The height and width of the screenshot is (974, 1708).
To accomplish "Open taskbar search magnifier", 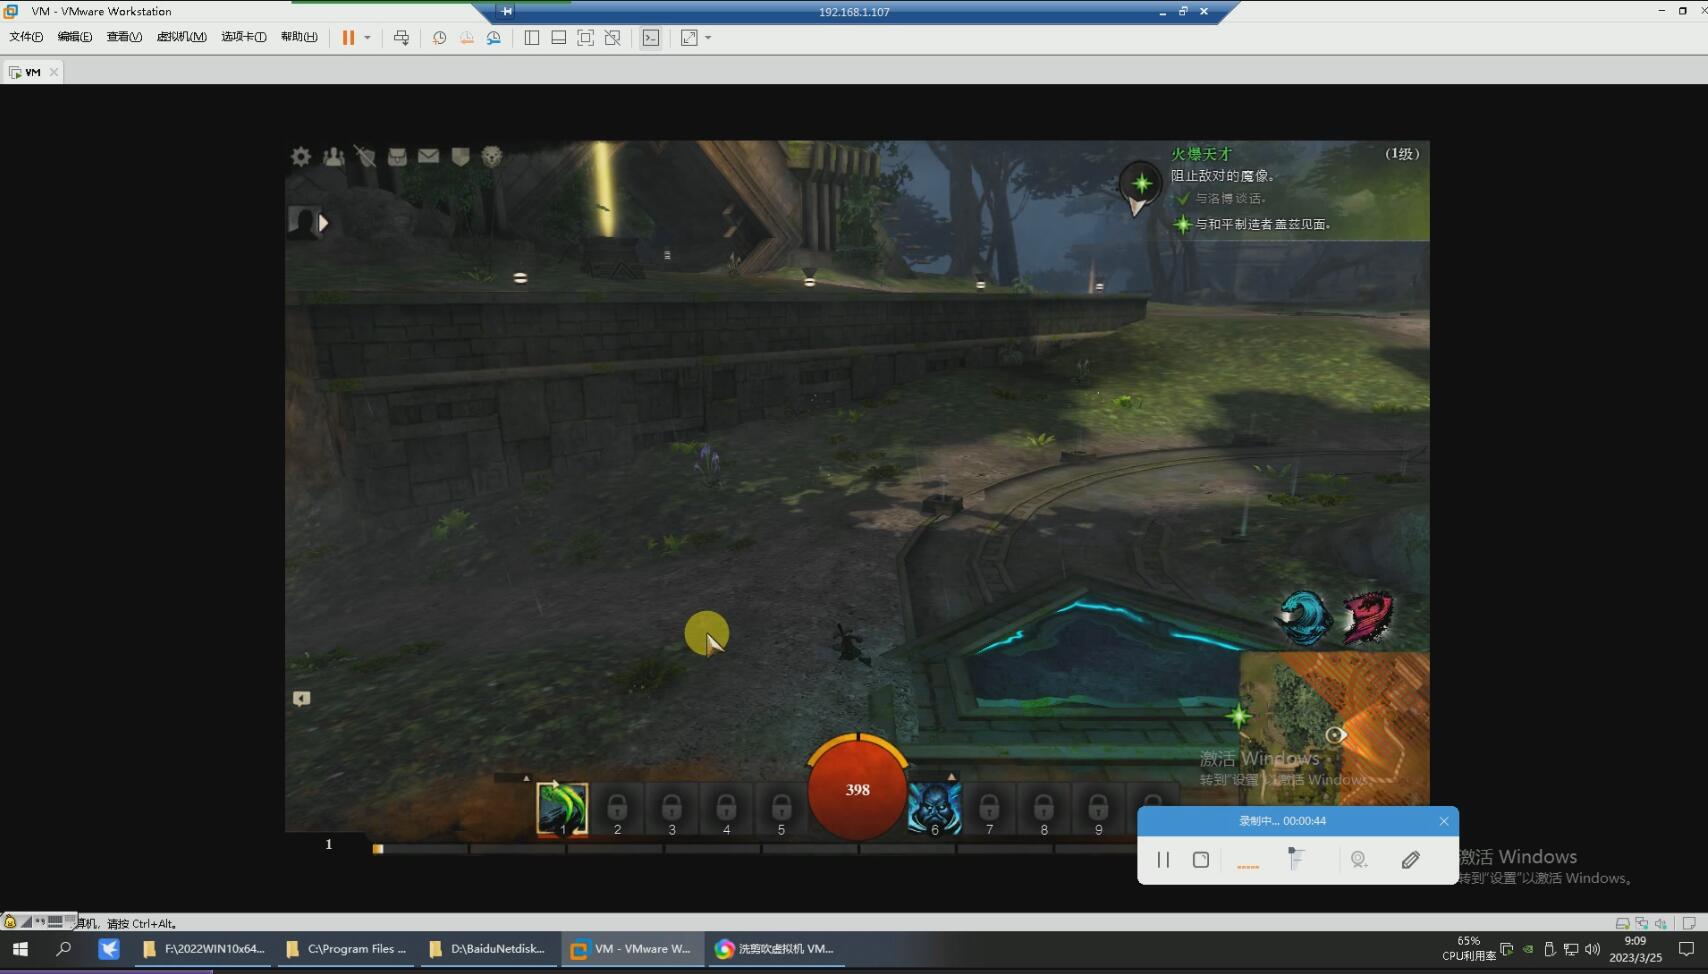I will [x=64, y=949].
